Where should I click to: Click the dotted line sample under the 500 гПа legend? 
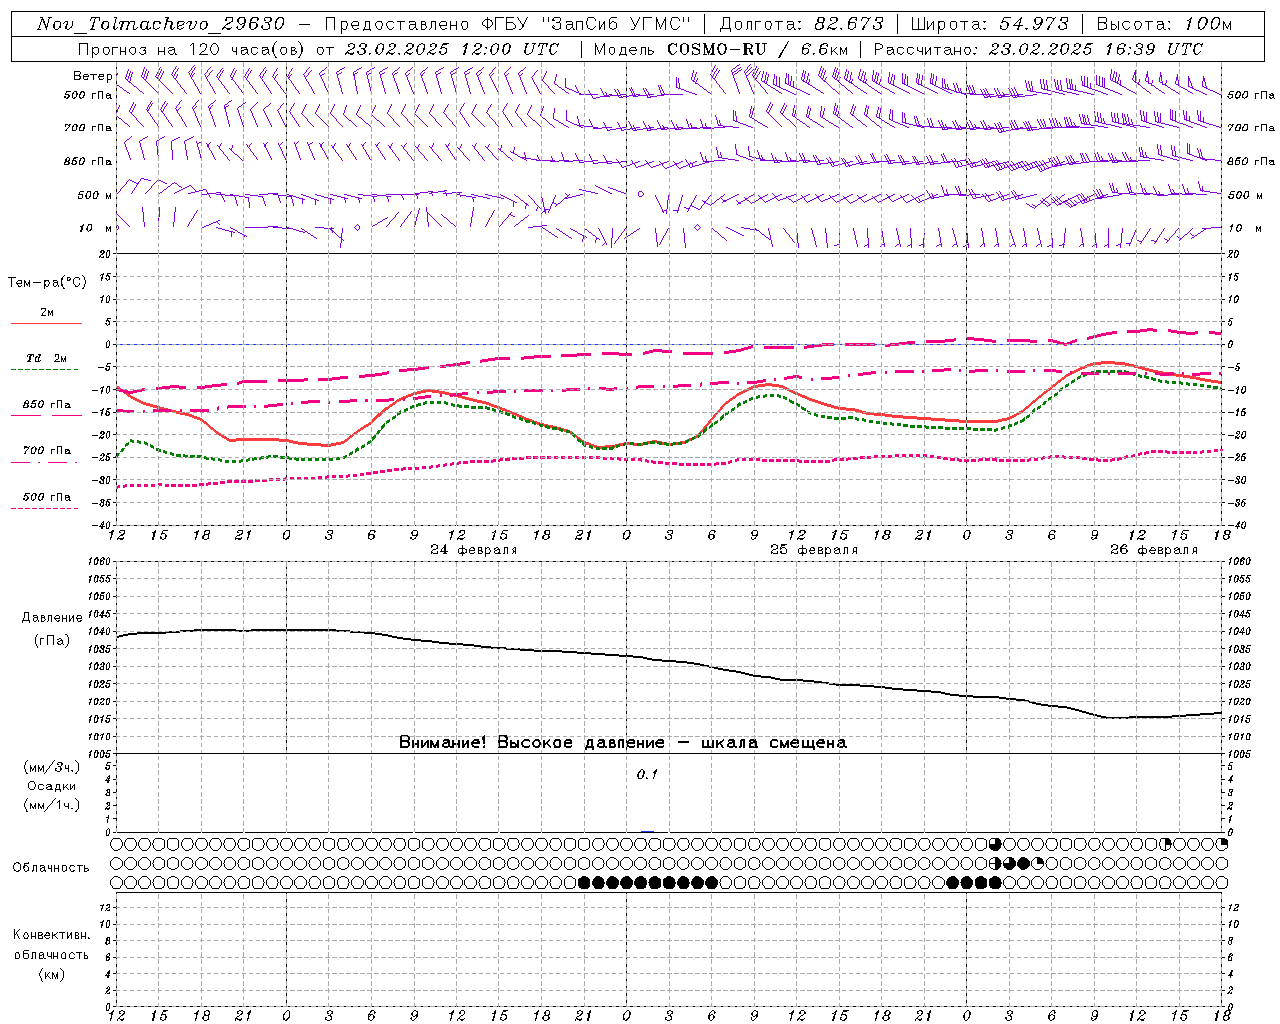pos(45,509)
